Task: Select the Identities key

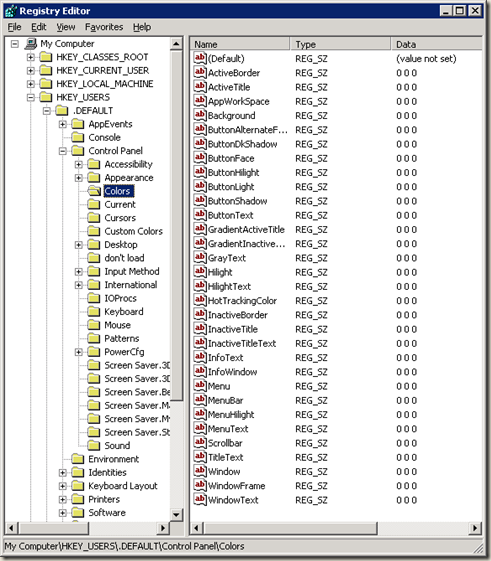Action: click(x=107, y=472)
